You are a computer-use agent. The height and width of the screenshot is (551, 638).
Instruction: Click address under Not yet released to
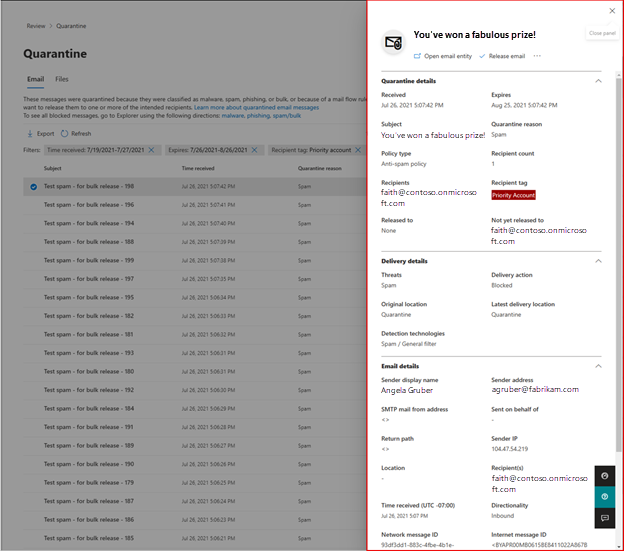tap(539, 236)
